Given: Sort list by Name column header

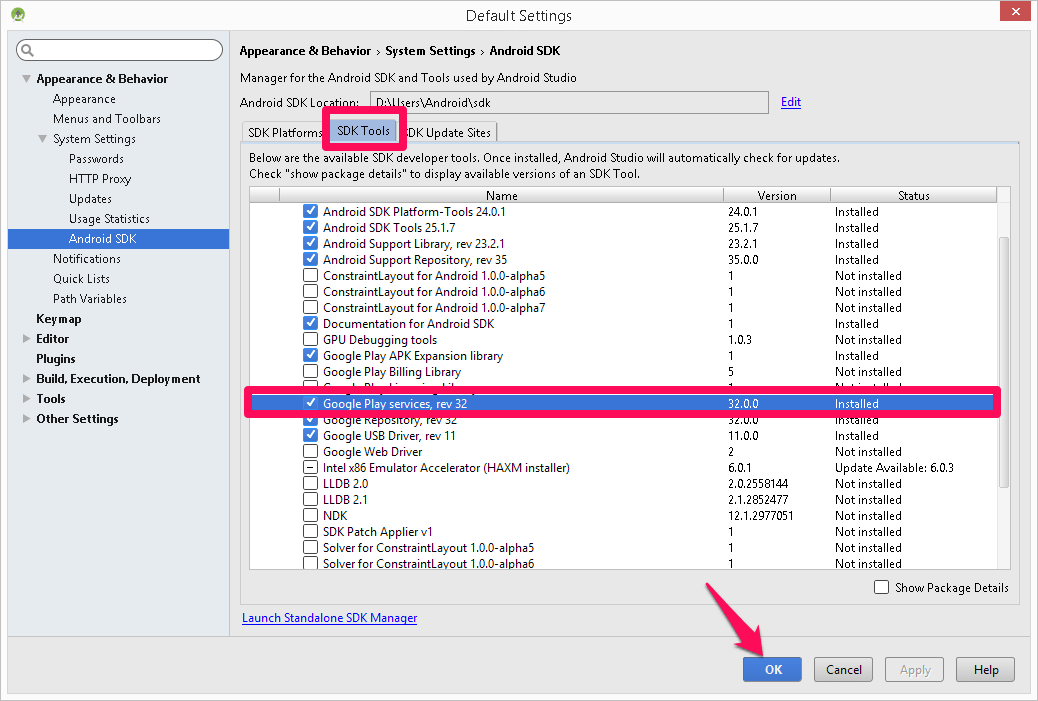Looking at the screenshot, I should [x=502, y=195].
